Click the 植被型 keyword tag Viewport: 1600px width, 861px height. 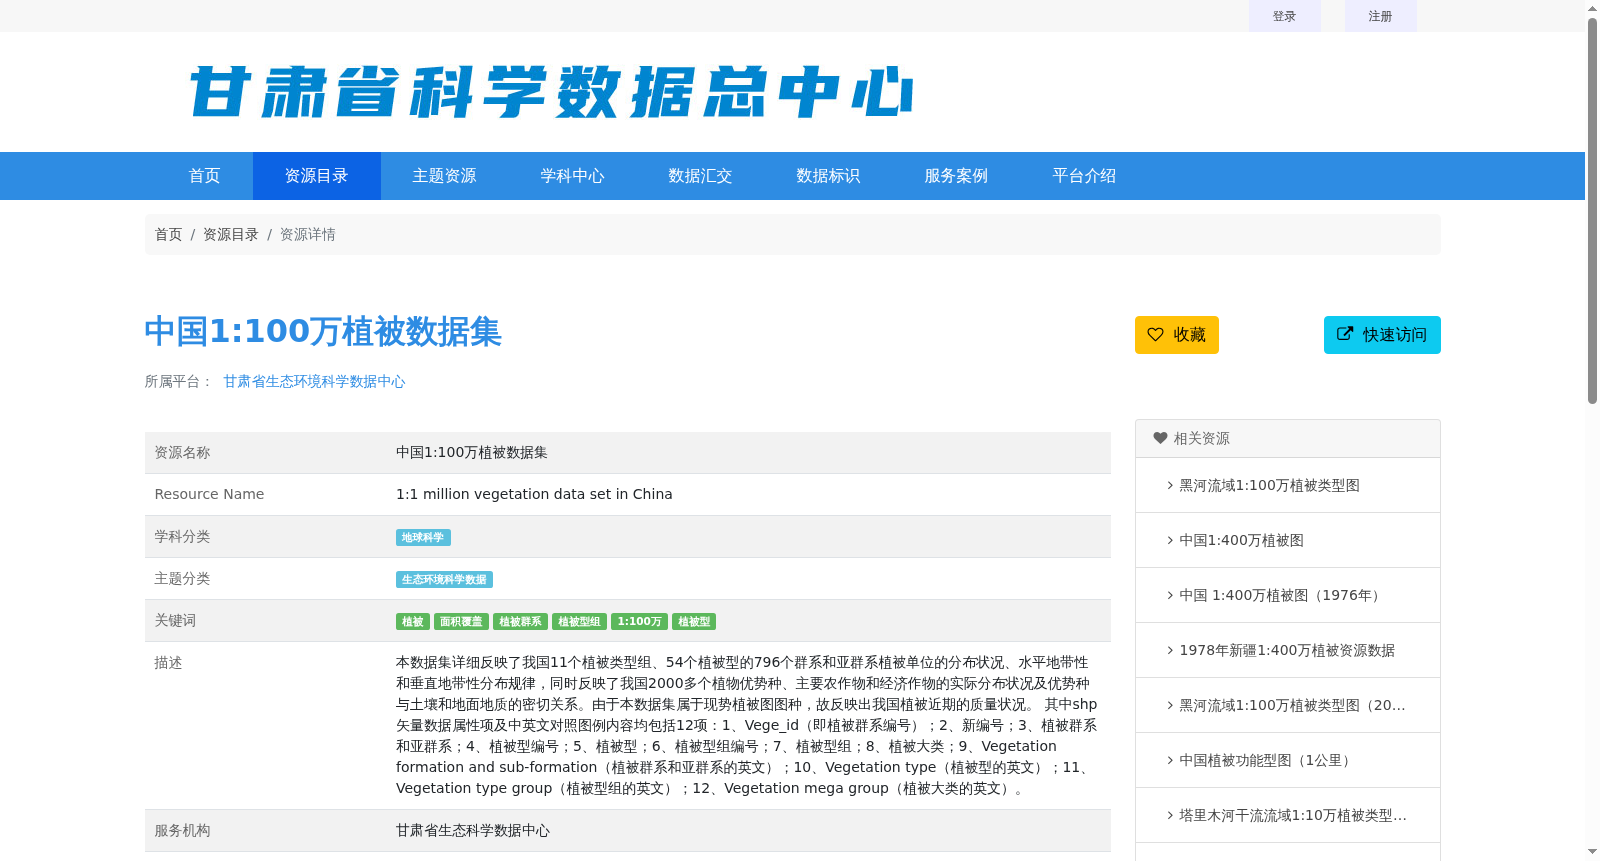pyautogui.click(x=694, y=621)
